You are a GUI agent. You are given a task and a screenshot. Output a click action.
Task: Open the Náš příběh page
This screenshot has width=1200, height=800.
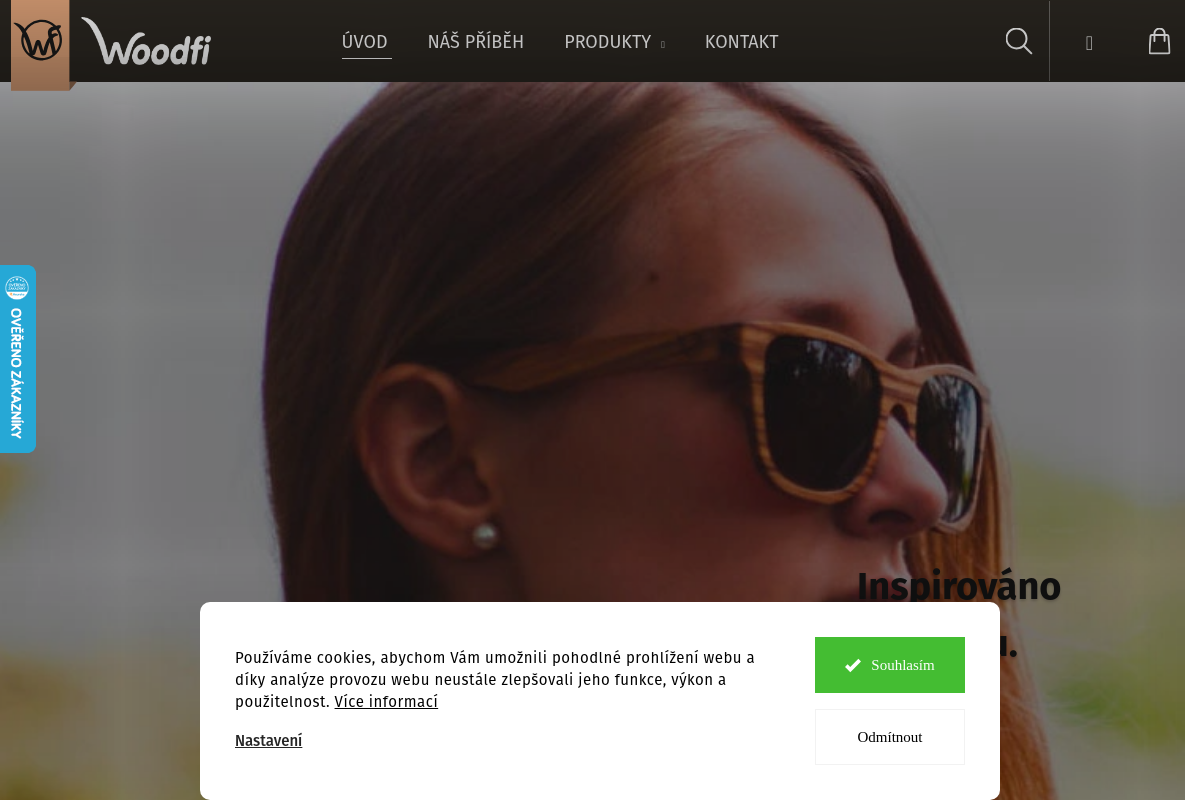[476, 42]
